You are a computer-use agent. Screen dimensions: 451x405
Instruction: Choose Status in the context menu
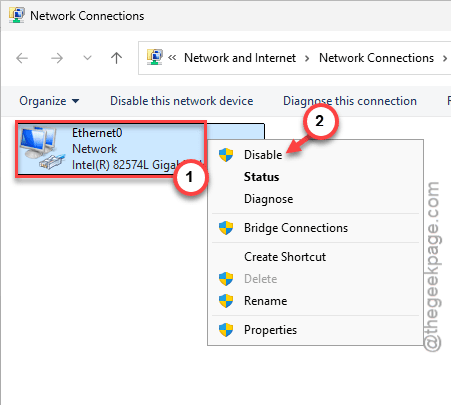click(261, 177)
